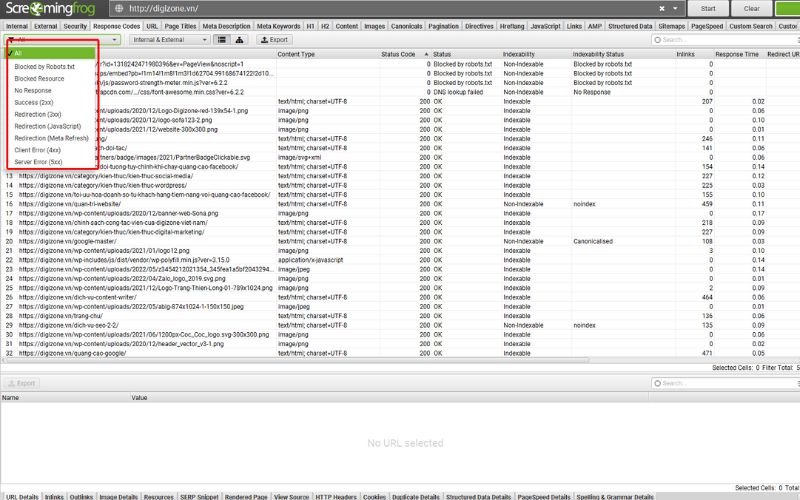Select the quan-tri-website URL row
Image resolution: width=800 pixels, height=500 pixels.
coord(400,204)
